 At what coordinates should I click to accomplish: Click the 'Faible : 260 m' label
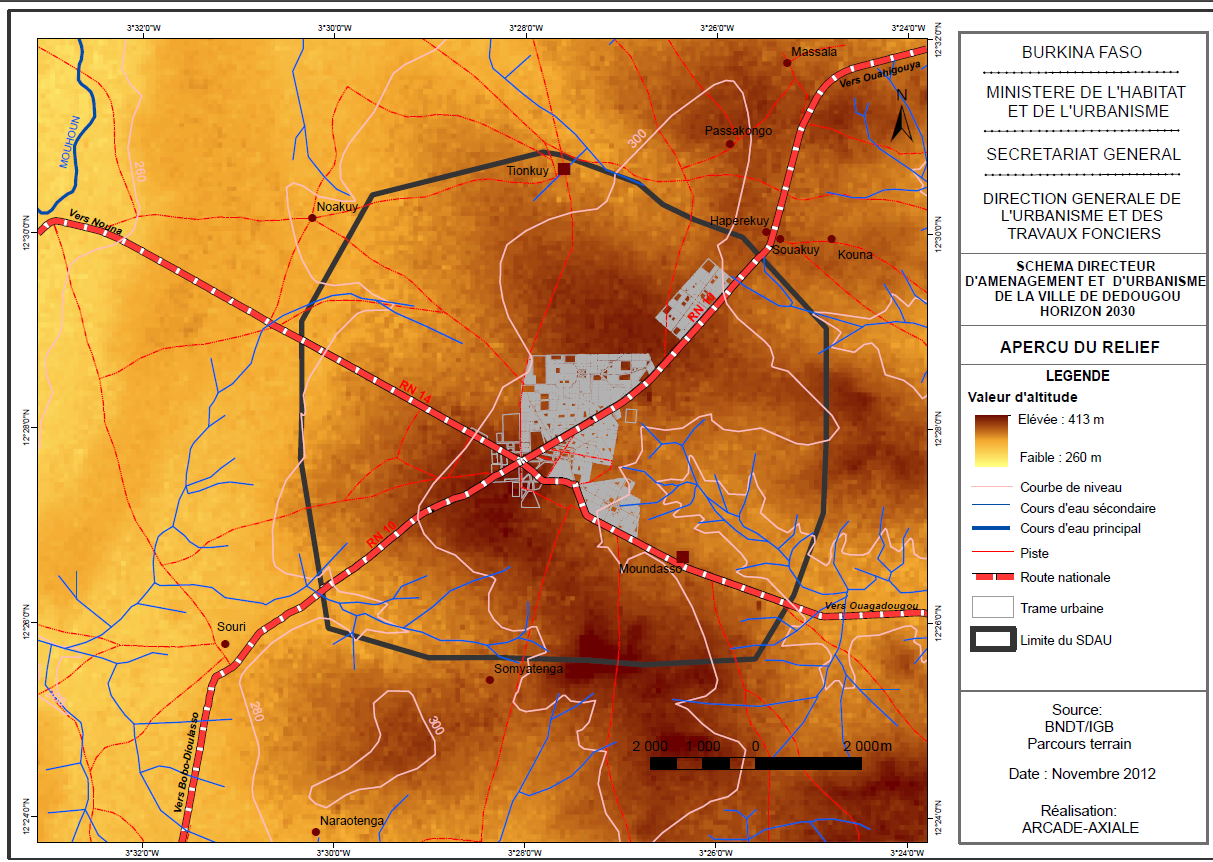tap(1061, 457)
